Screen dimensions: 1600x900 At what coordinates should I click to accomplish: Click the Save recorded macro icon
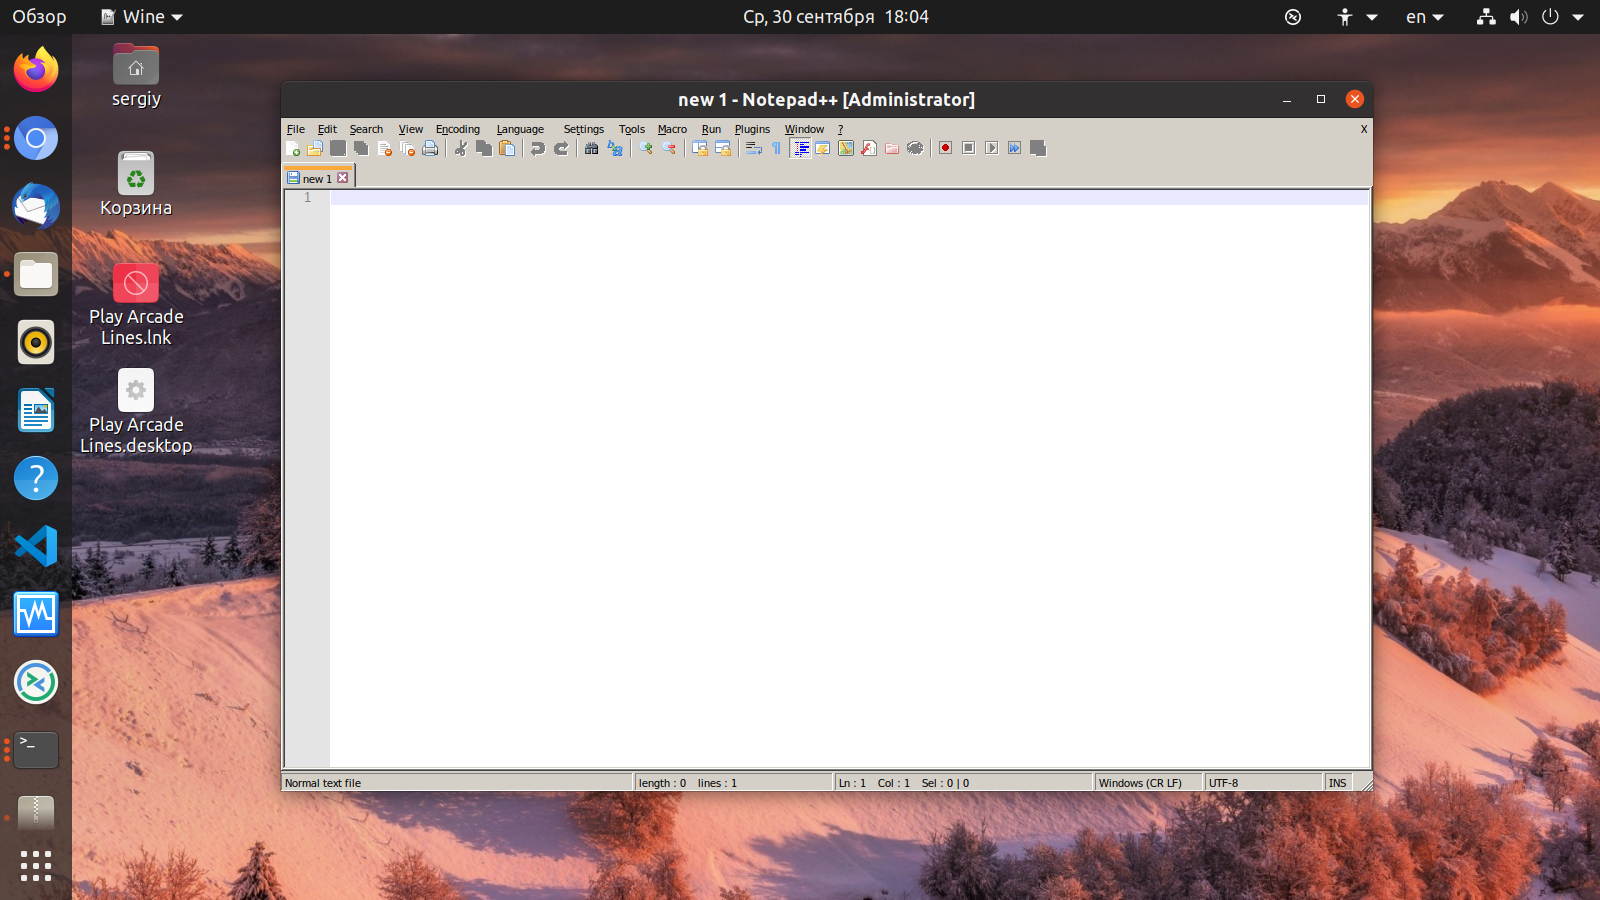point(1038,148)
